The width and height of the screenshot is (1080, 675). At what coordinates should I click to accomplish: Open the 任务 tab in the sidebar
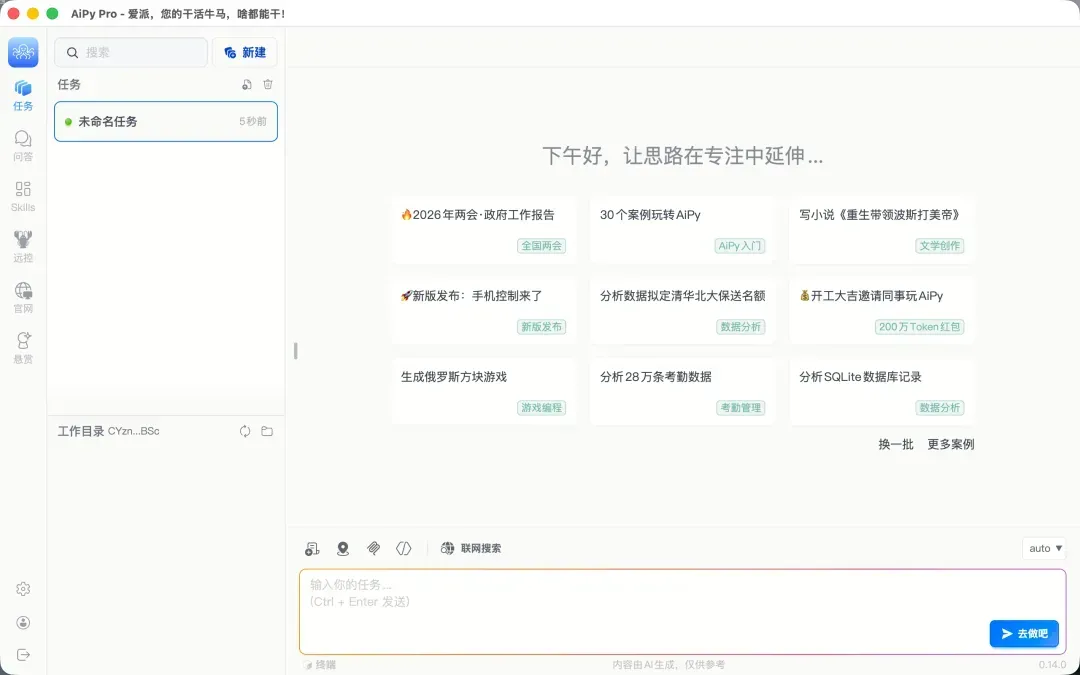23,95
